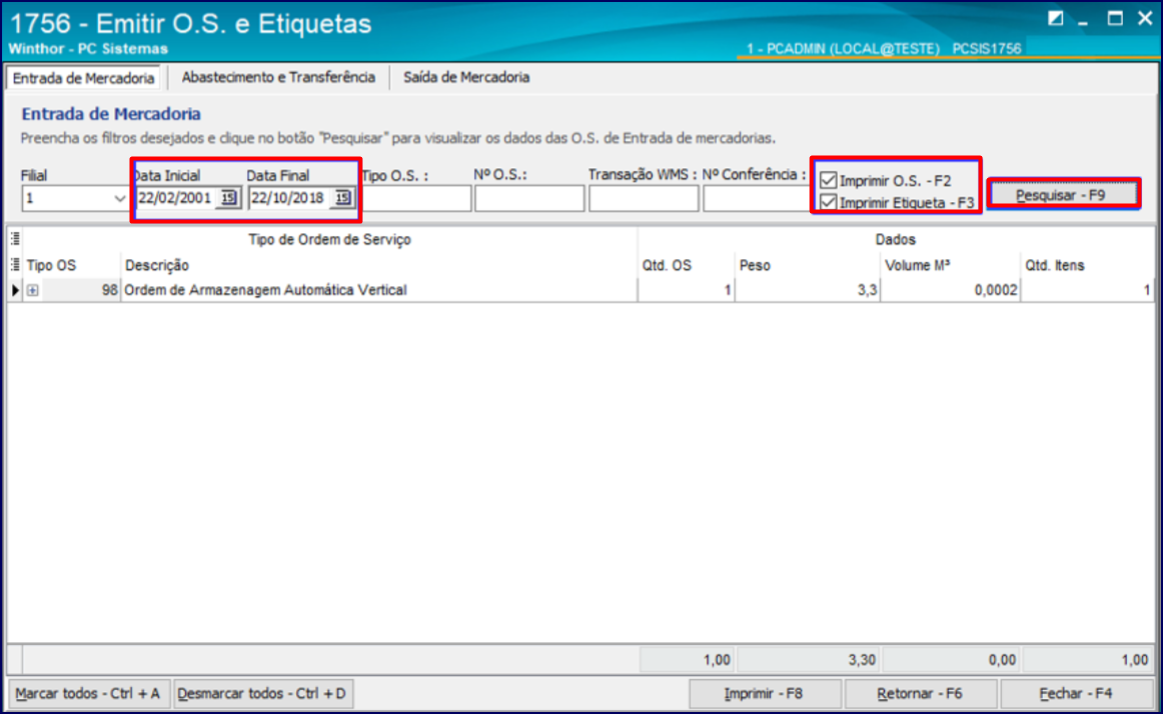Screen dimensions: 1163x714
Task: Focus the Nº O.S. input field
Action: [530, 198]
